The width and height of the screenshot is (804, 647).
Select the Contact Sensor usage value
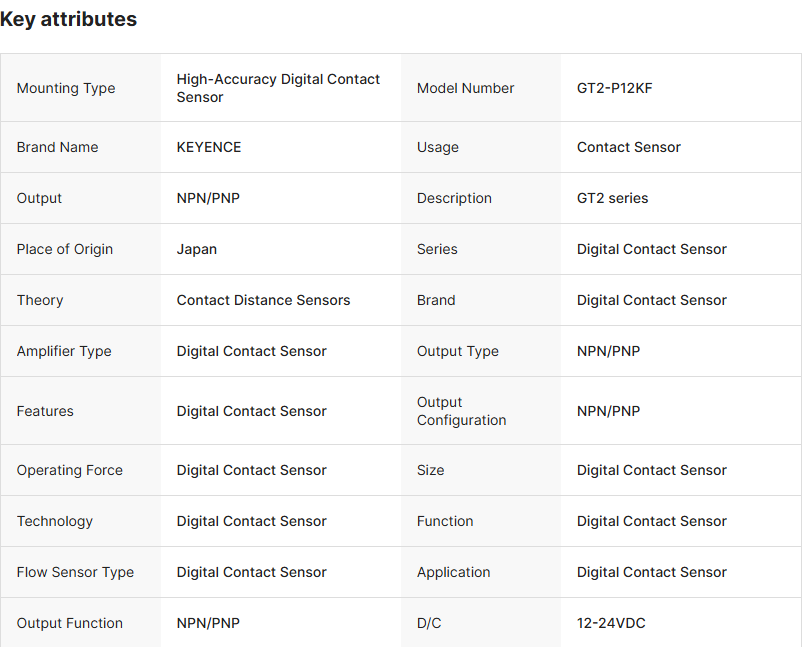[x=628, y=147]
